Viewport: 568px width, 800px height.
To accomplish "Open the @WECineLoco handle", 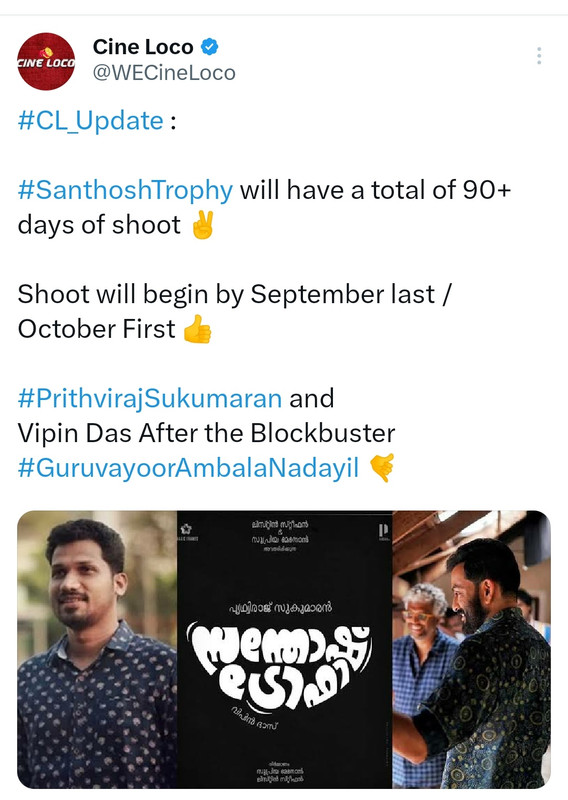I will click(164, 73).
